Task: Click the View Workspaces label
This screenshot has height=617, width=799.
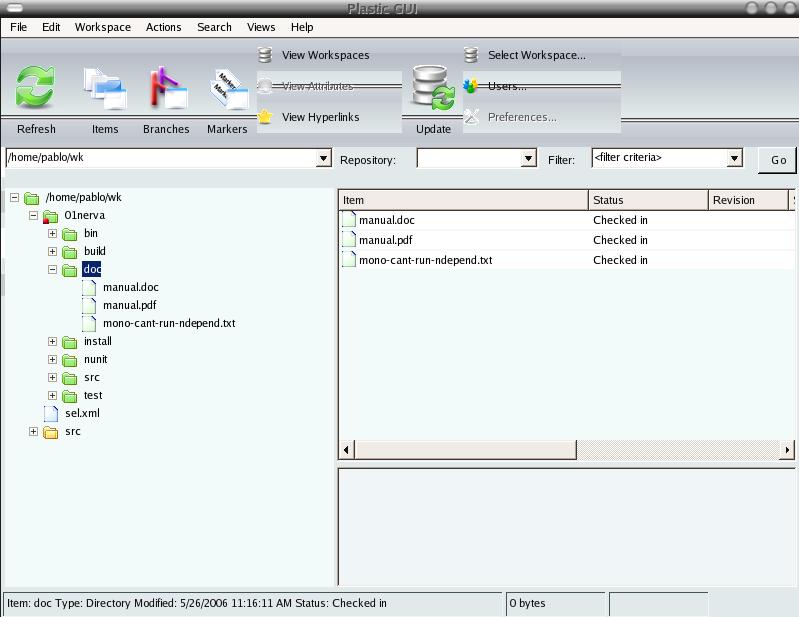Action: [326, 55]
